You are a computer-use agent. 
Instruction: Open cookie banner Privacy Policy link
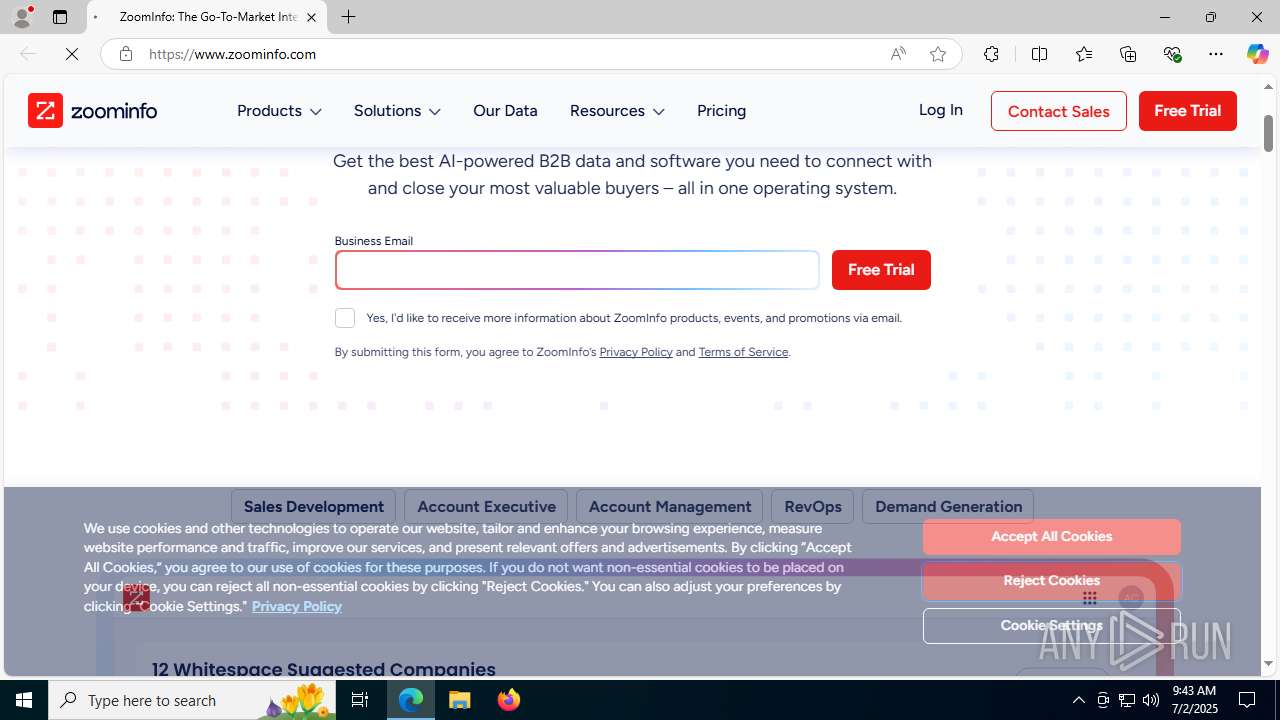click(296, 606)
